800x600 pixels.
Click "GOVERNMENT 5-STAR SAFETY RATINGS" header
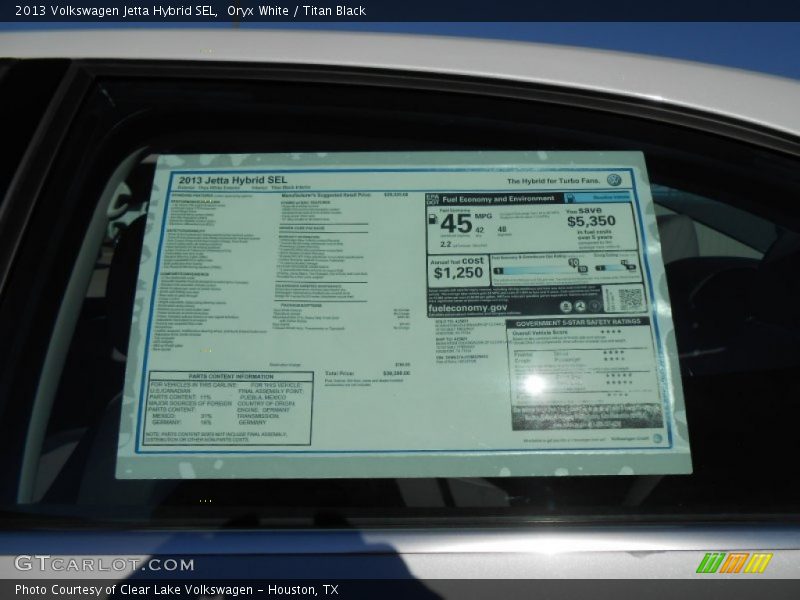point(578,323)
